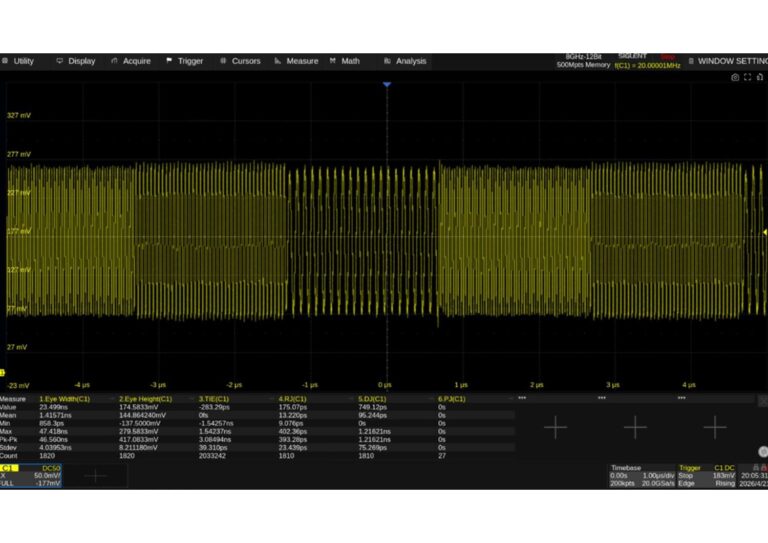The height and width of the screenshot is (543, 768).
Task: Click the f(C1) = 20.00001MHz frequency counter
Action: pyautogui.click(x=648, y=66)
